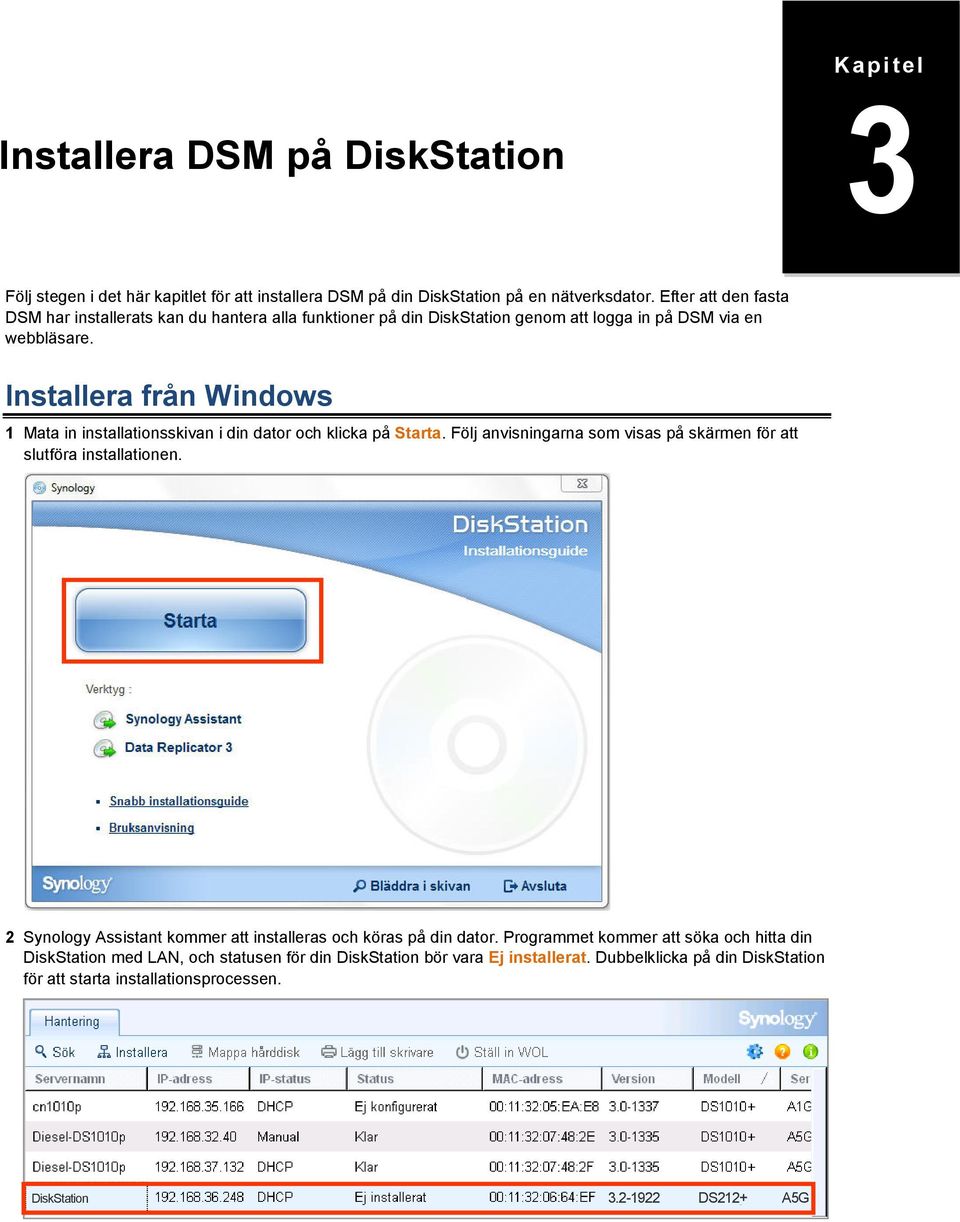Screen dimensions: 960x1222
Task: Sort by IP-status column header
Action: [x=298, y=1079]
